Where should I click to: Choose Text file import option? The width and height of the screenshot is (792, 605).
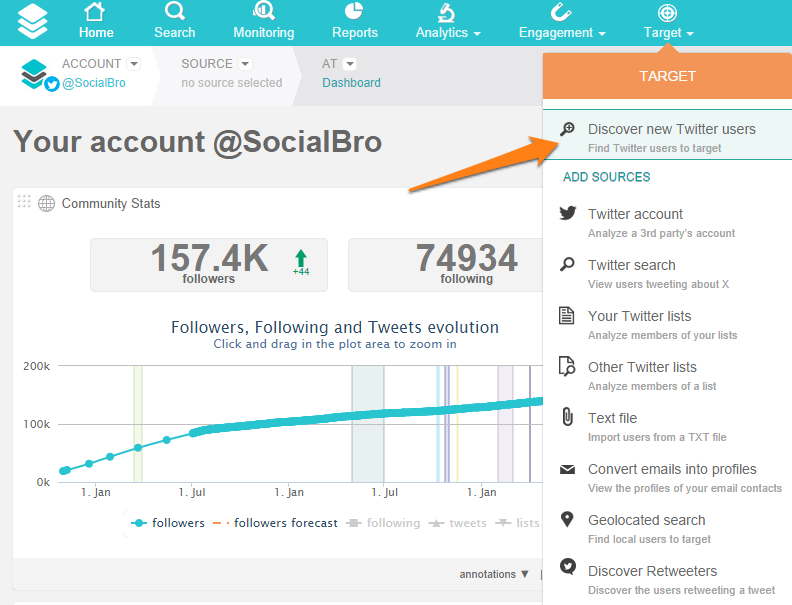coord(667,426)
